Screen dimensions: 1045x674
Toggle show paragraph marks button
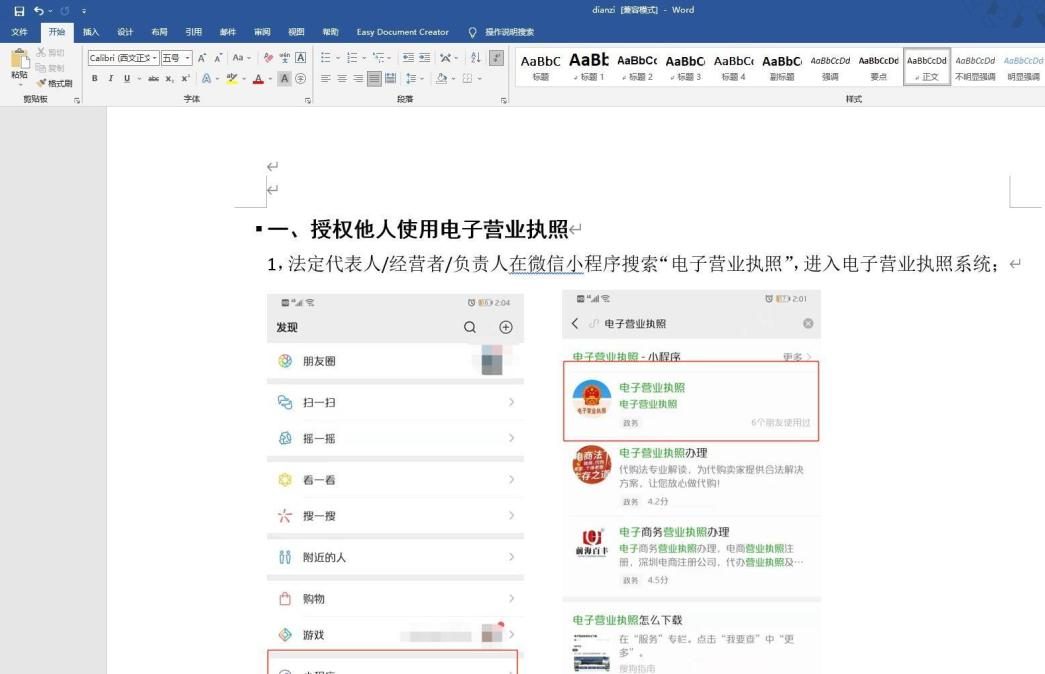[497, 58]
